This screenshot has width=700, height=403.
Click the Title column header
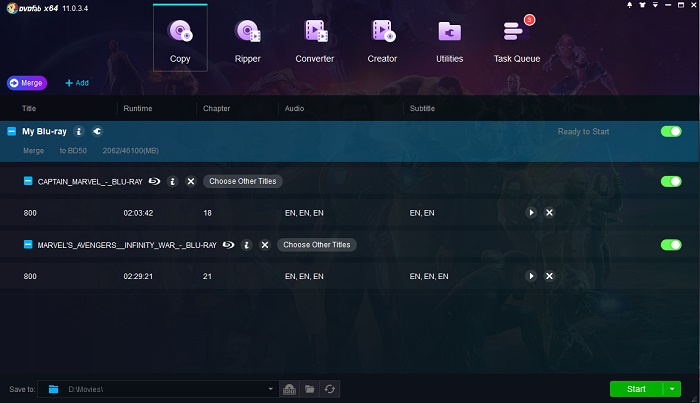tap(29, 108)
